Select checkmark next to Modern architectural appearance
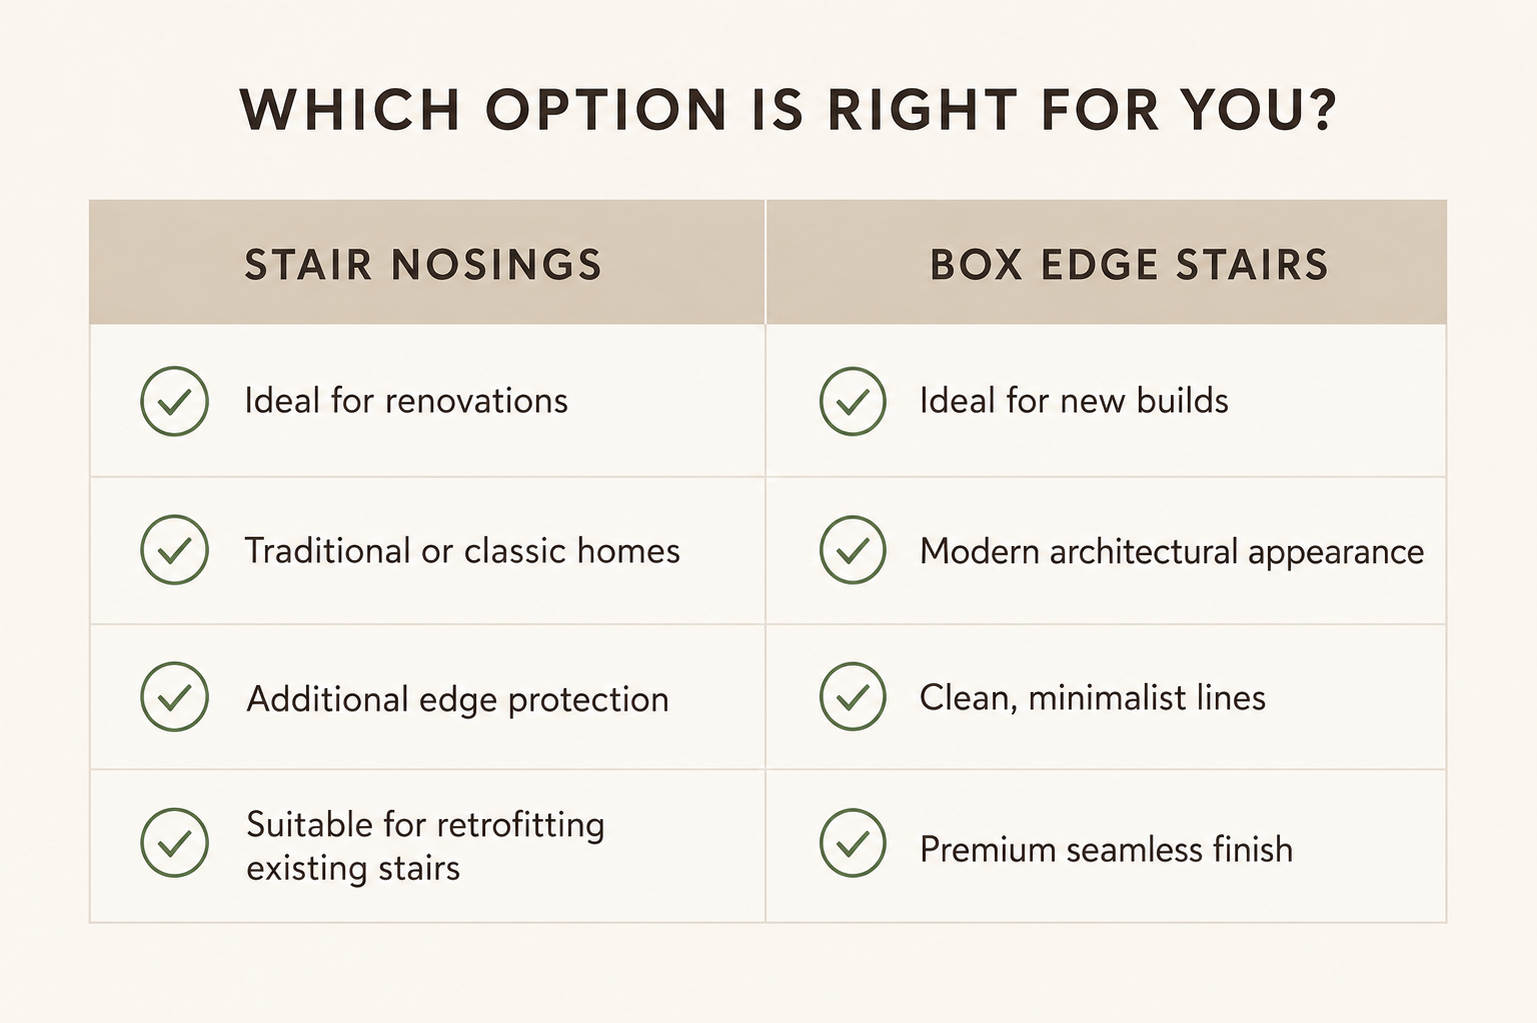The image size is (1537, 1023). [852, 550]
